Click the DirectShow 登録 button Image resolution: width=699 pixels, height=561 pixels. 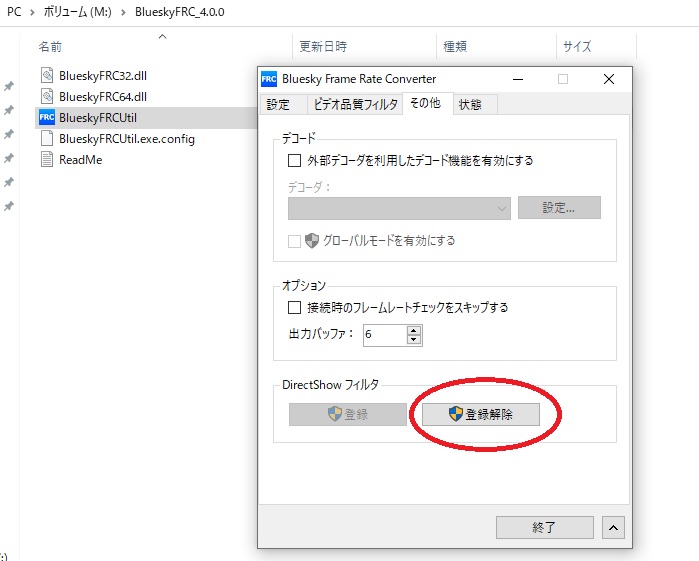(x=348, y=414)
